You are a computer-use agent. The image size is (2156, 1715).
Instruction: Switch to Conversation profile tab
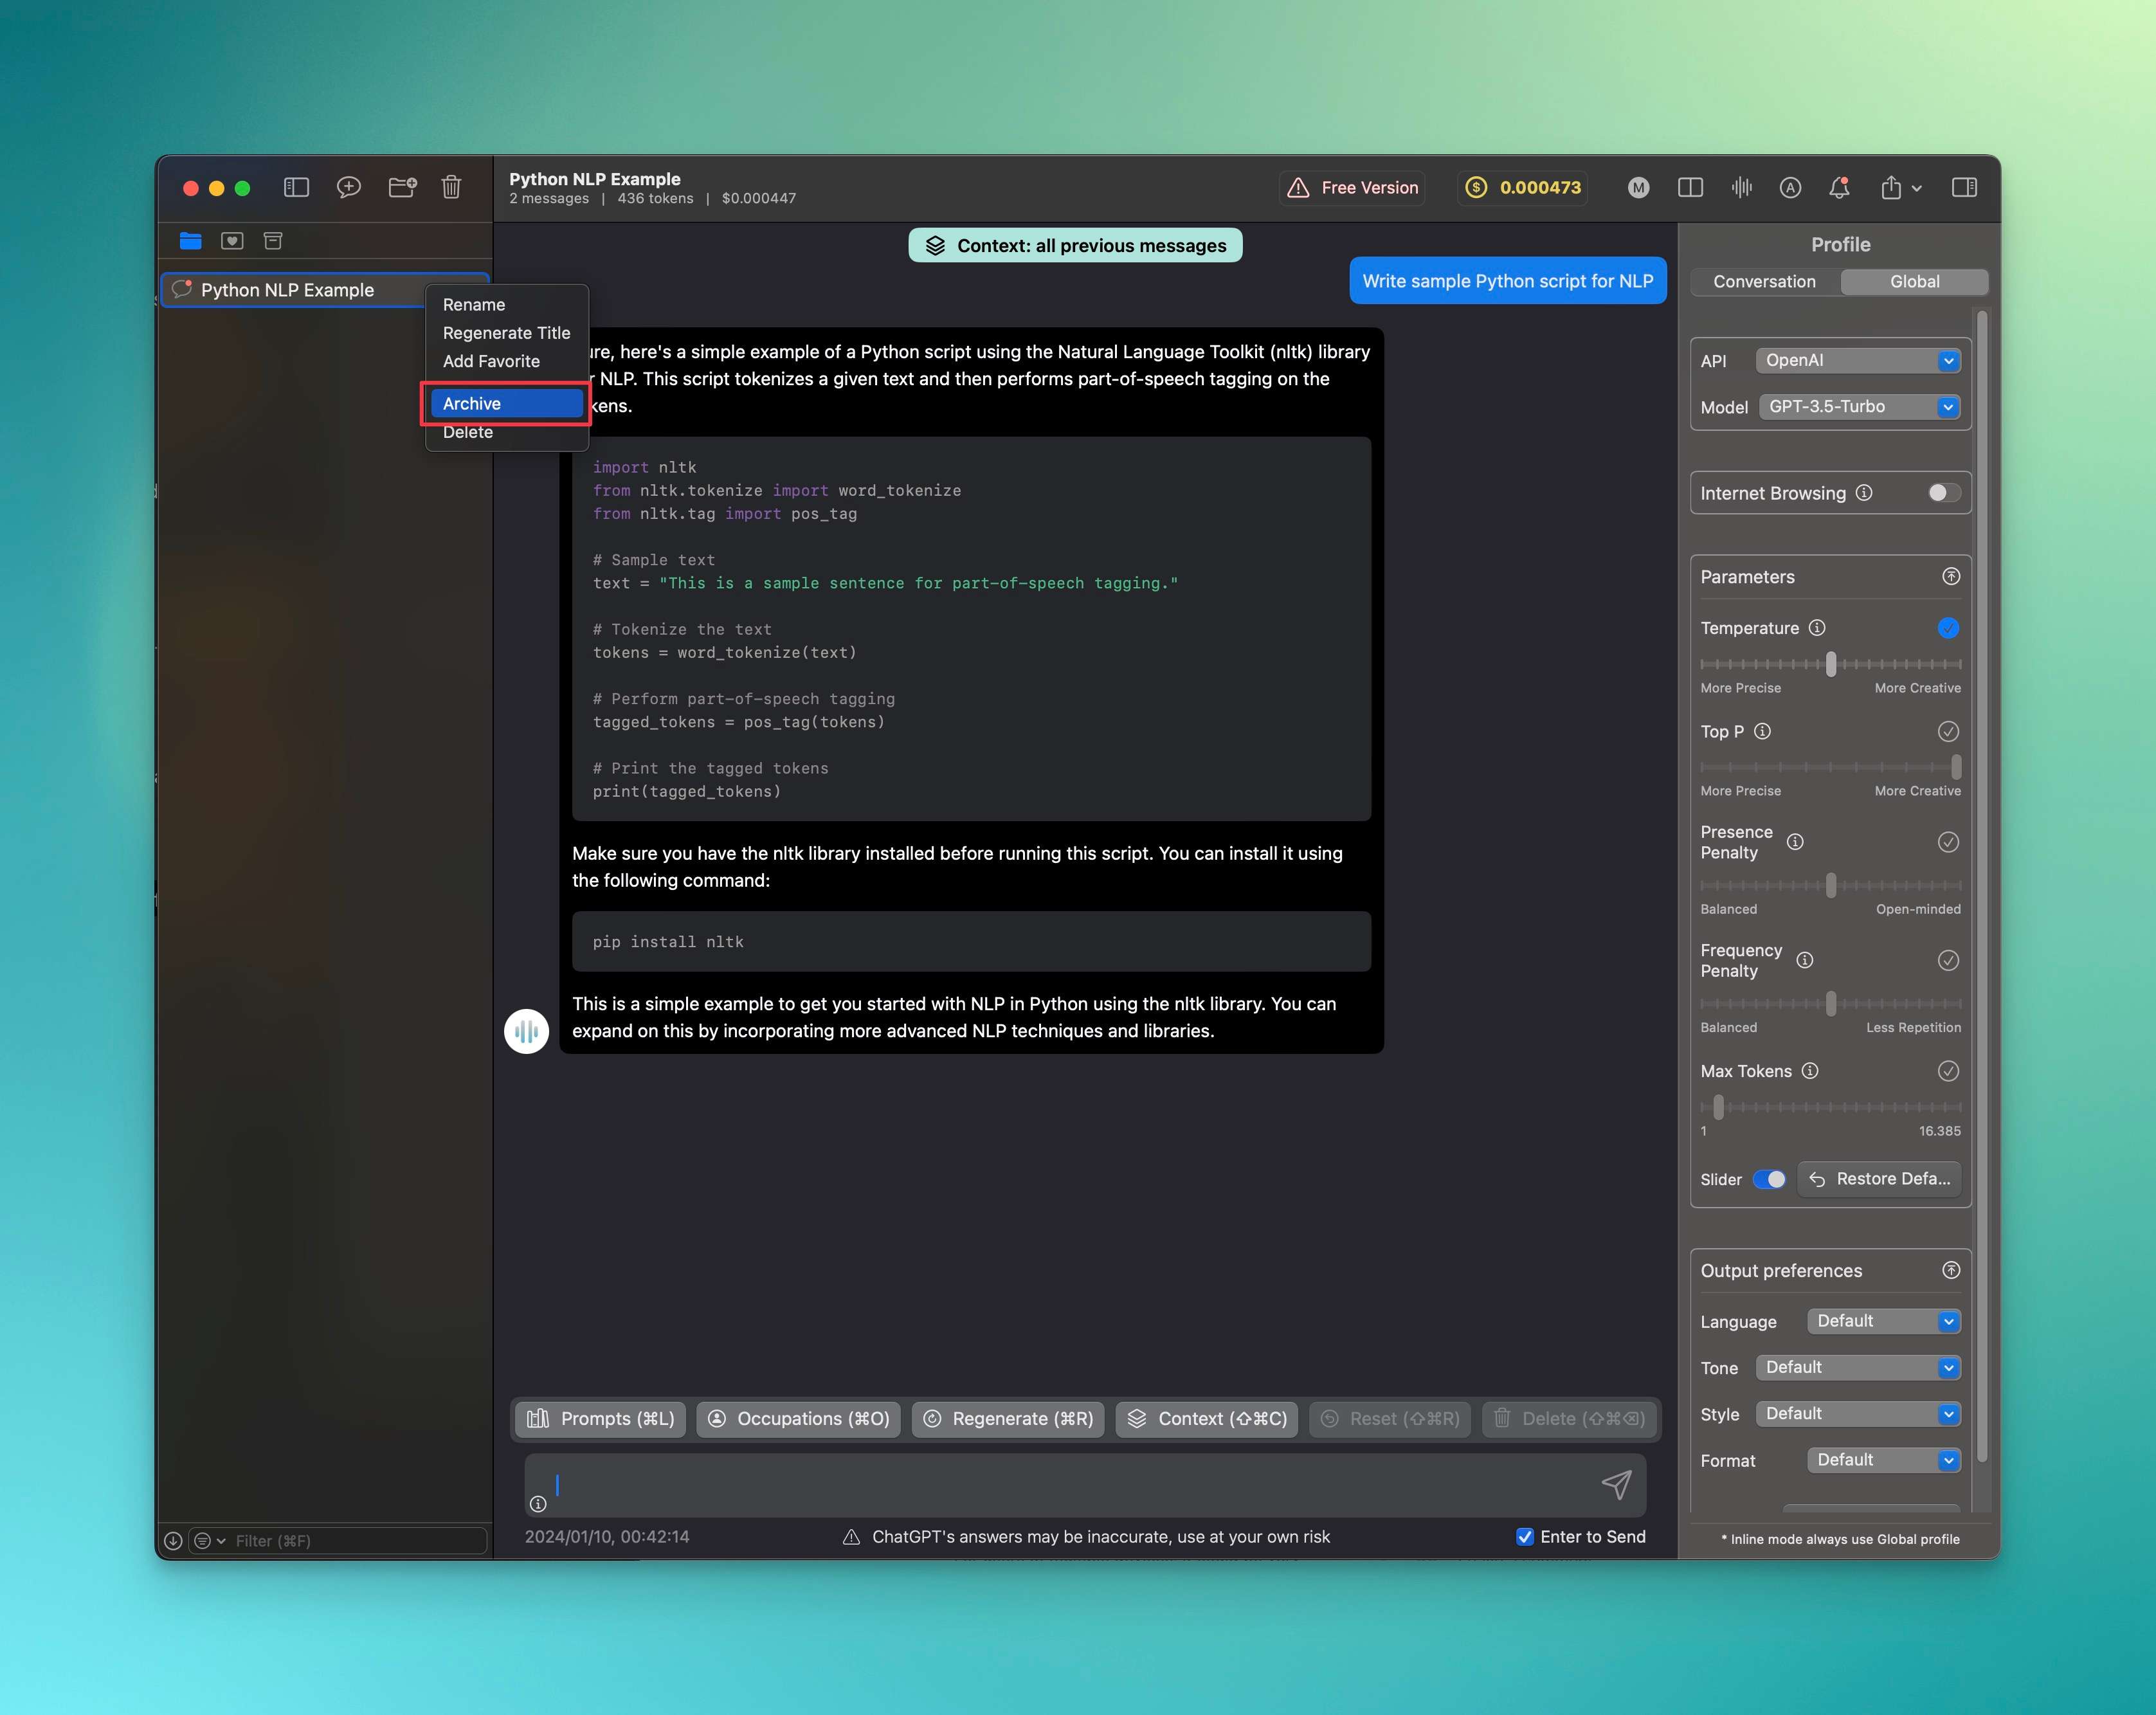tap(1765, 282)
